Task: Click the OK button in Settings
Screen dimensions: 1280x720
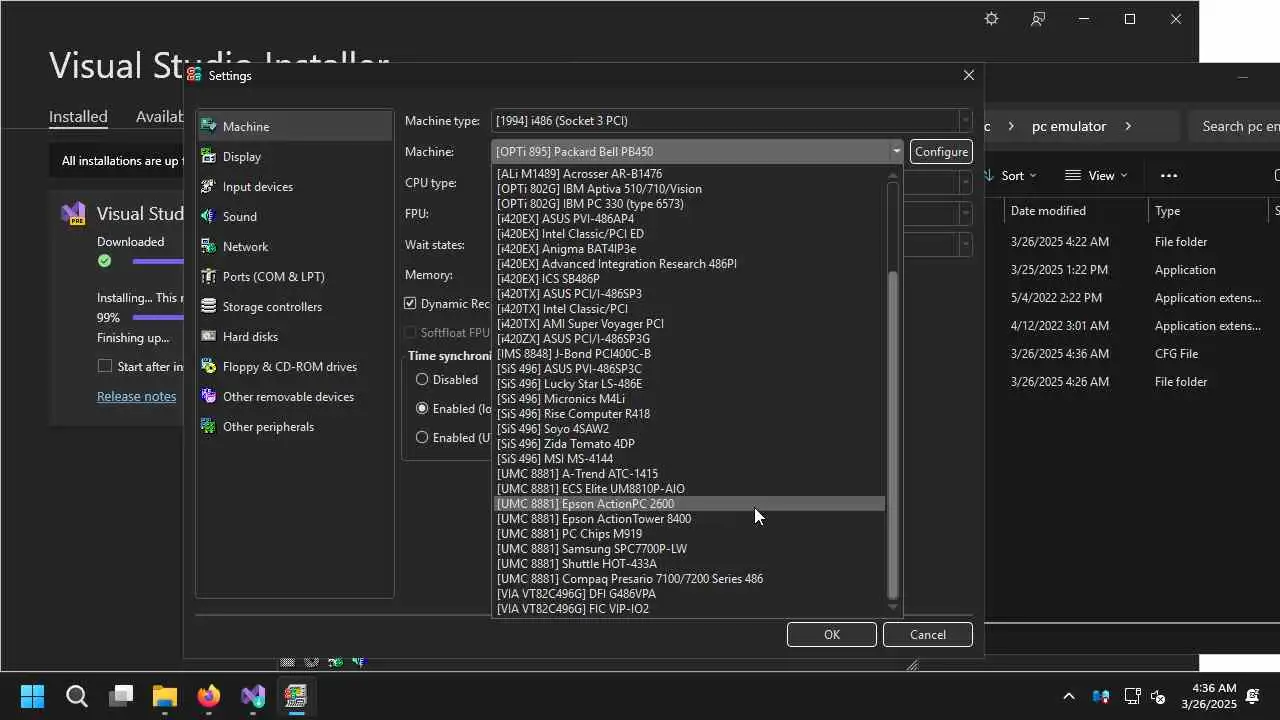Action: (832, 634)
